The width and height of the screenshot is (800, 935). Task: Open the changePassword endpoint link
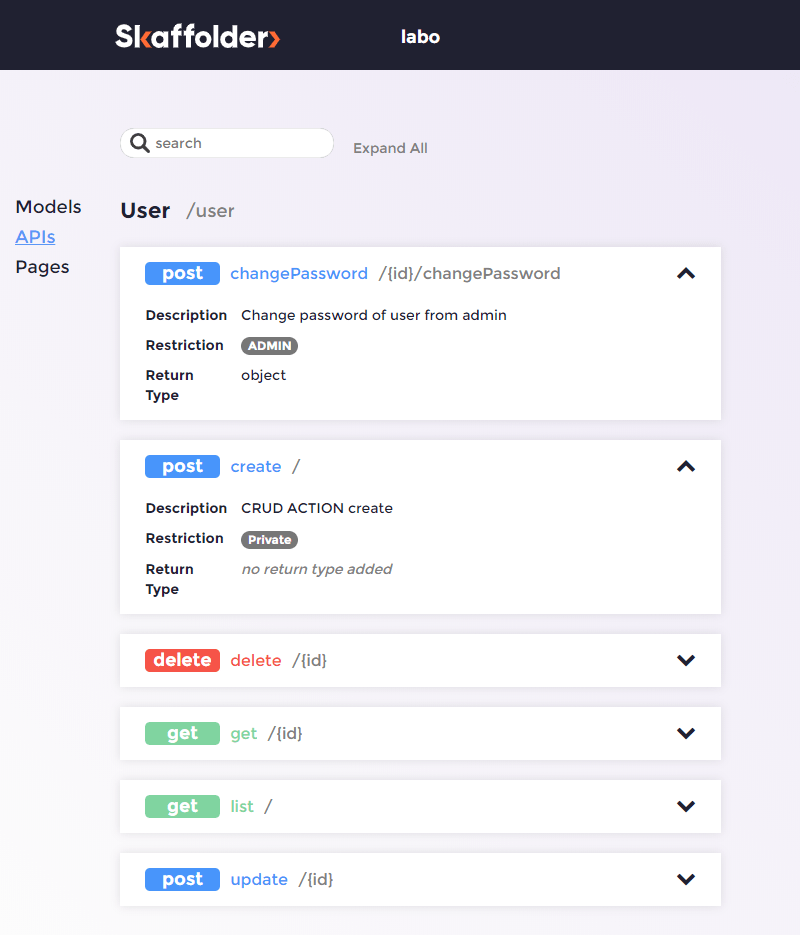click(x=298, y=273)
